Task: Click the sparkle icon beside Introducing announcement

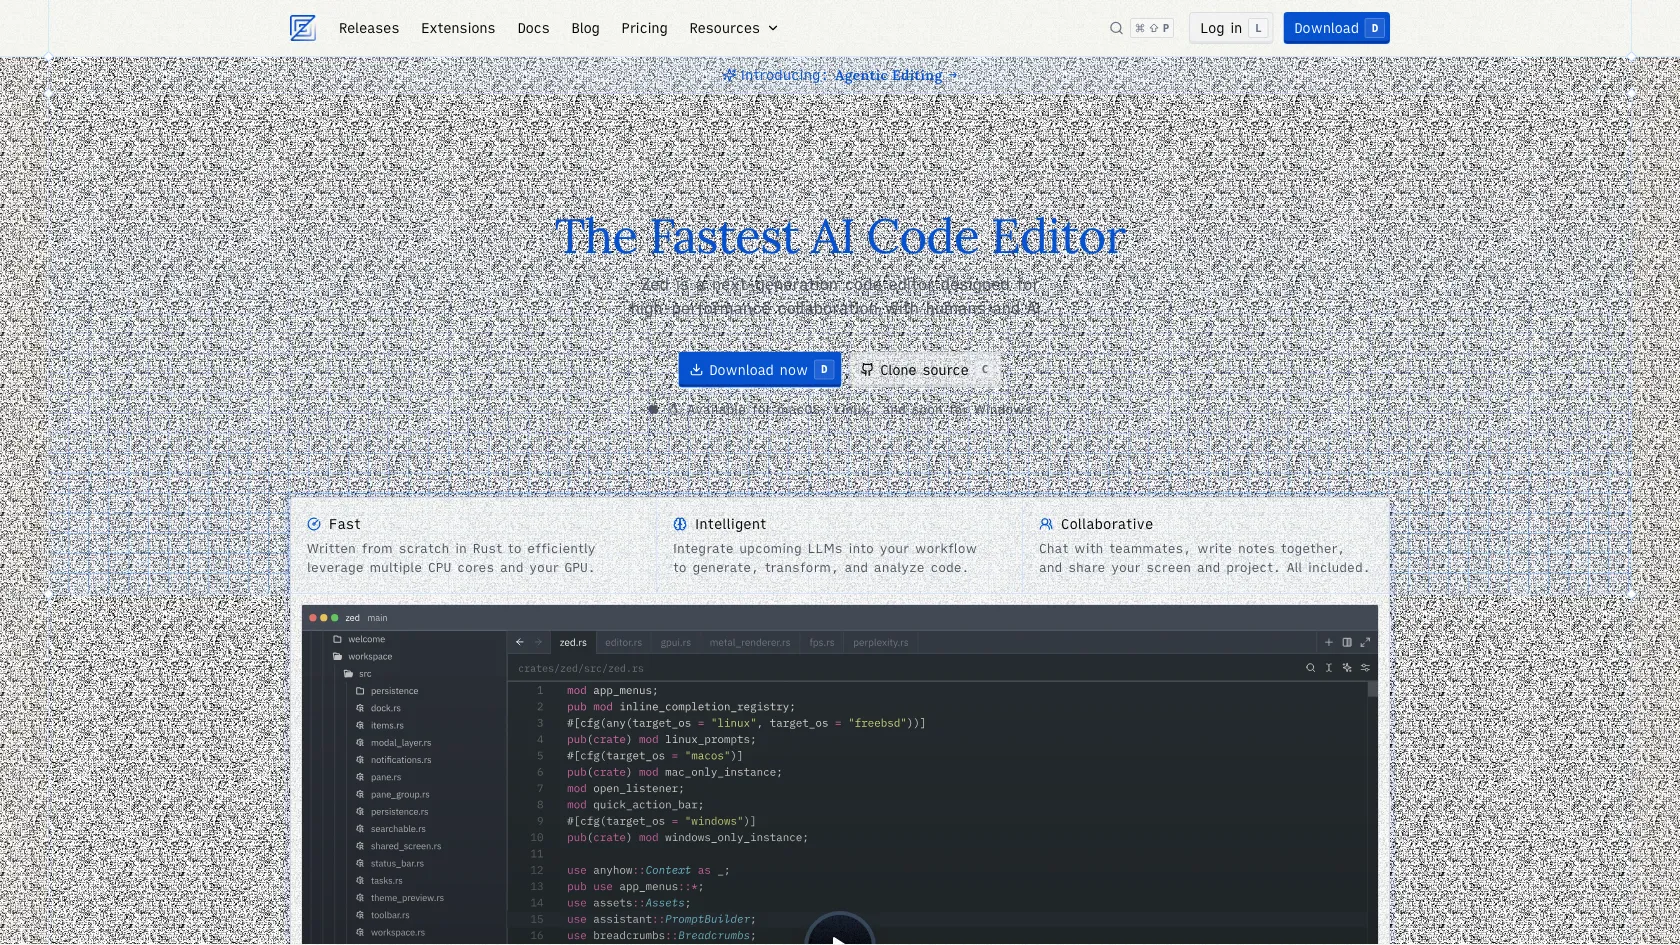Action: (x=729, y=75)
